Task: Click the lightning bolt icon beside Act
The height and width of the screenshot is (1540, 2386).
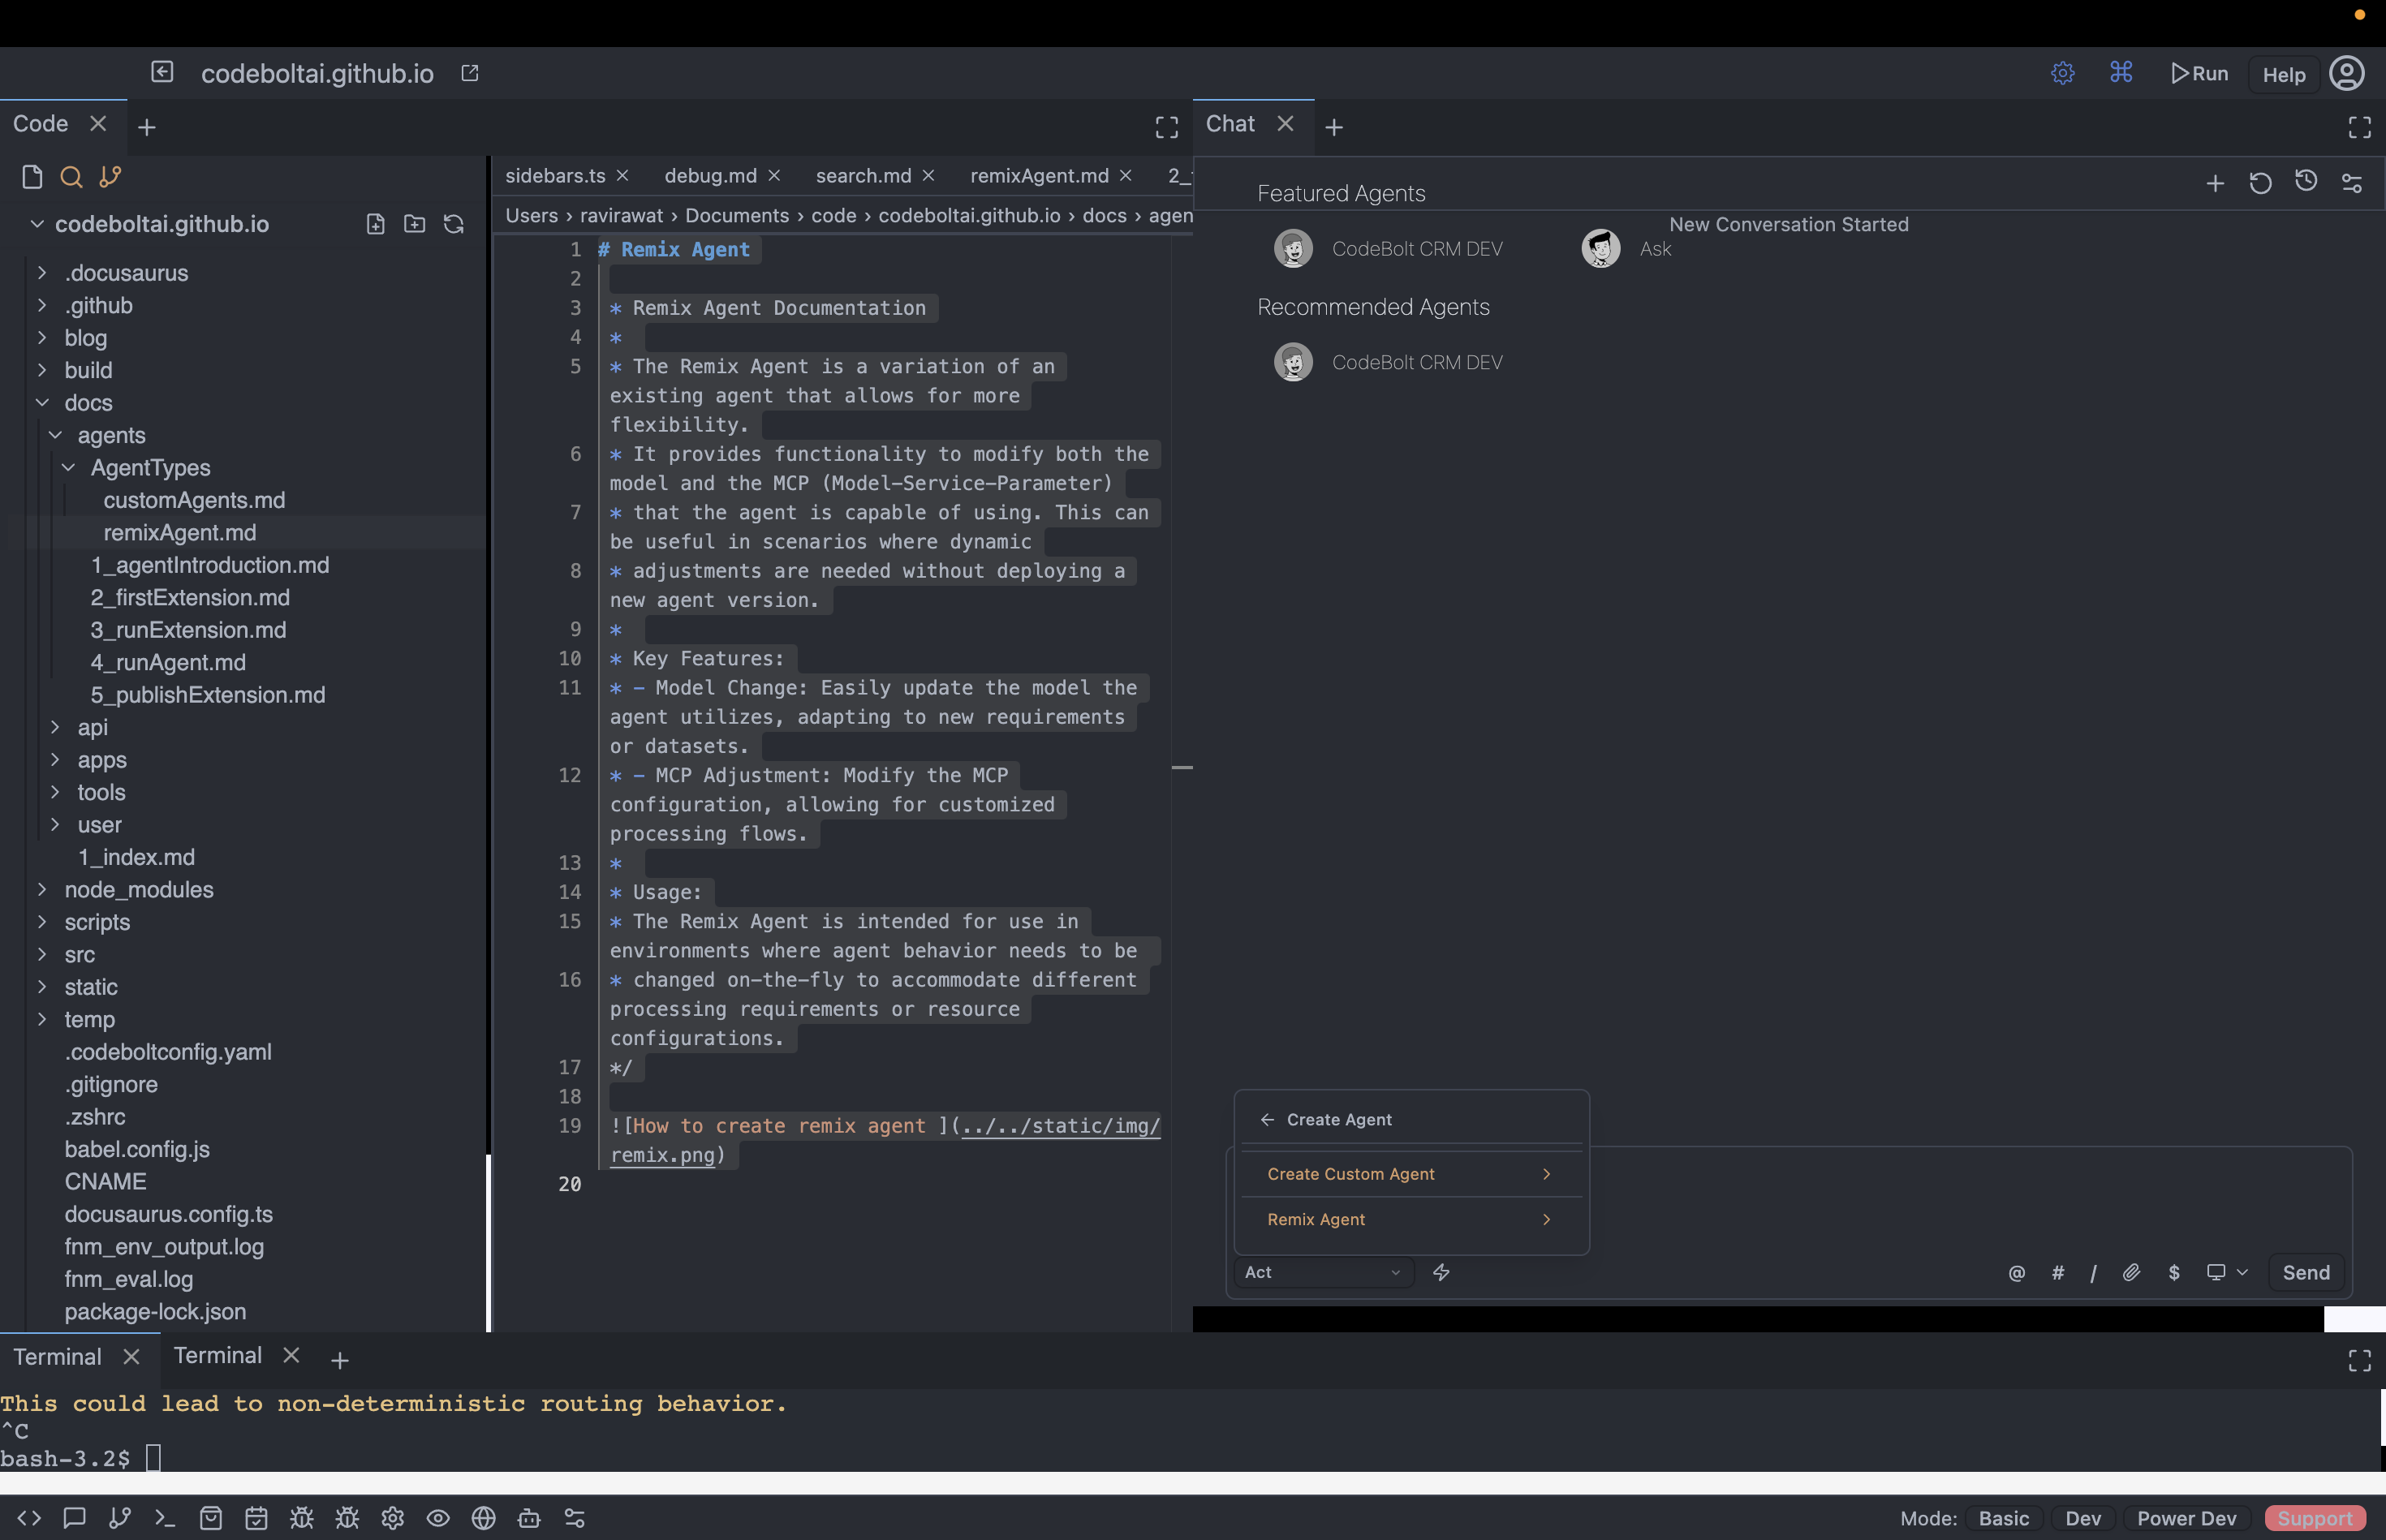Action: click(1441, 1272)
